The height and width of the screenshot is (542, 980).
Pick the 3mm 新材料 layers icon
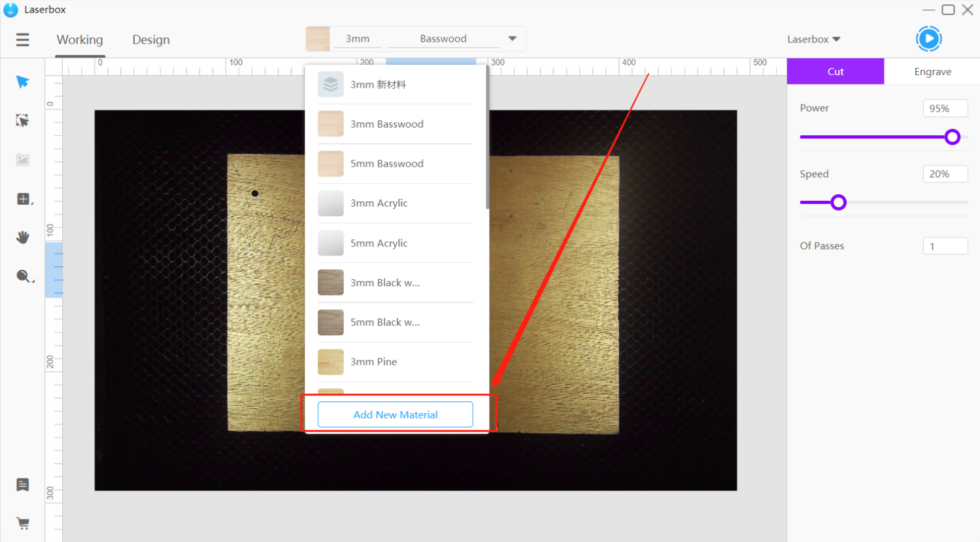click(x=331, y=84)
